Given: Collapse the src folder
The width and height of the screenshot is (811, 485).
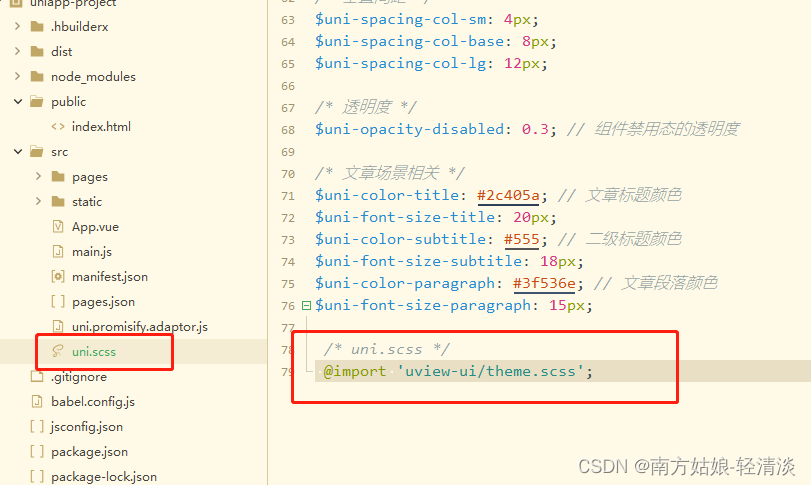Looking at the screenshot, I should 18,151.
